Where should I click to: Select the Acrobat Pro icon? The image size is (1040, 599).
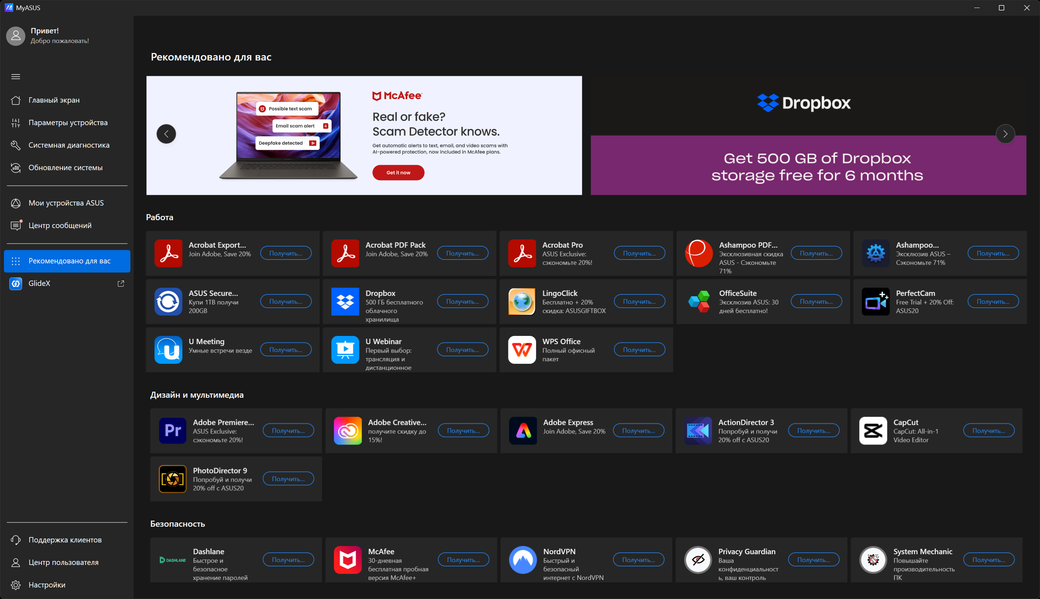[522, 253]
